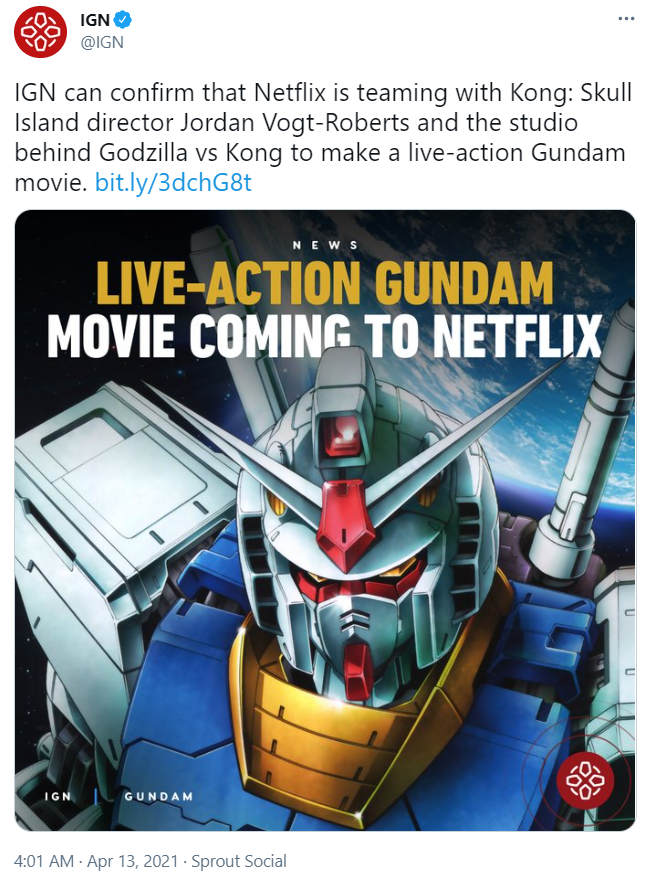Click the Gundam's yellow chest collar
The height and width of the screenshot is (873, 647).
(x=334, y=718)
